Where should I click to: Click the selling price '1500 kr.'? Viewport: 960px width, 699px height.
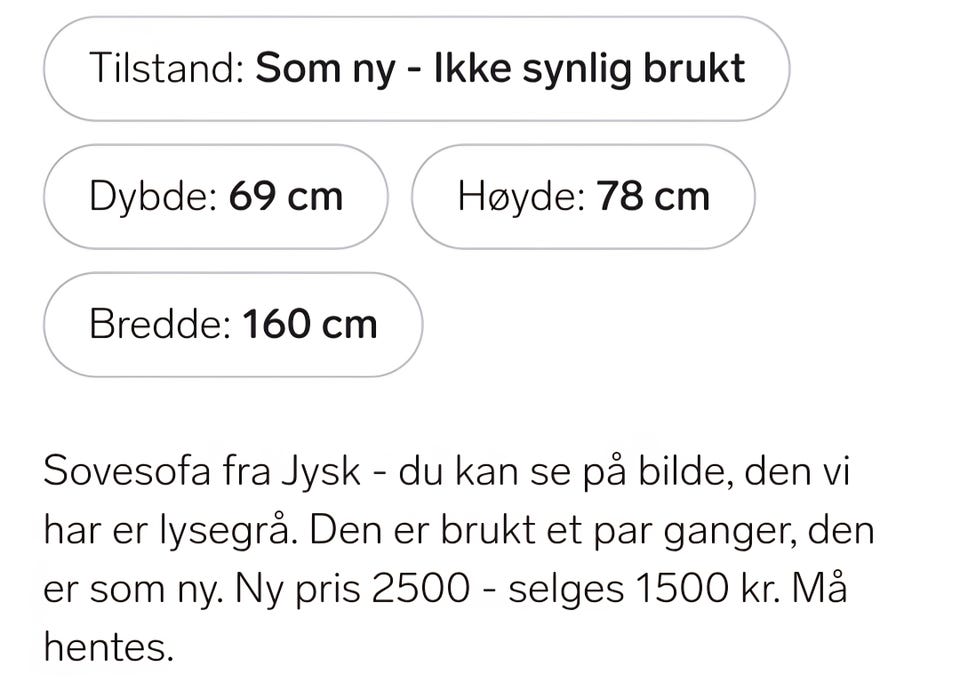708,589
